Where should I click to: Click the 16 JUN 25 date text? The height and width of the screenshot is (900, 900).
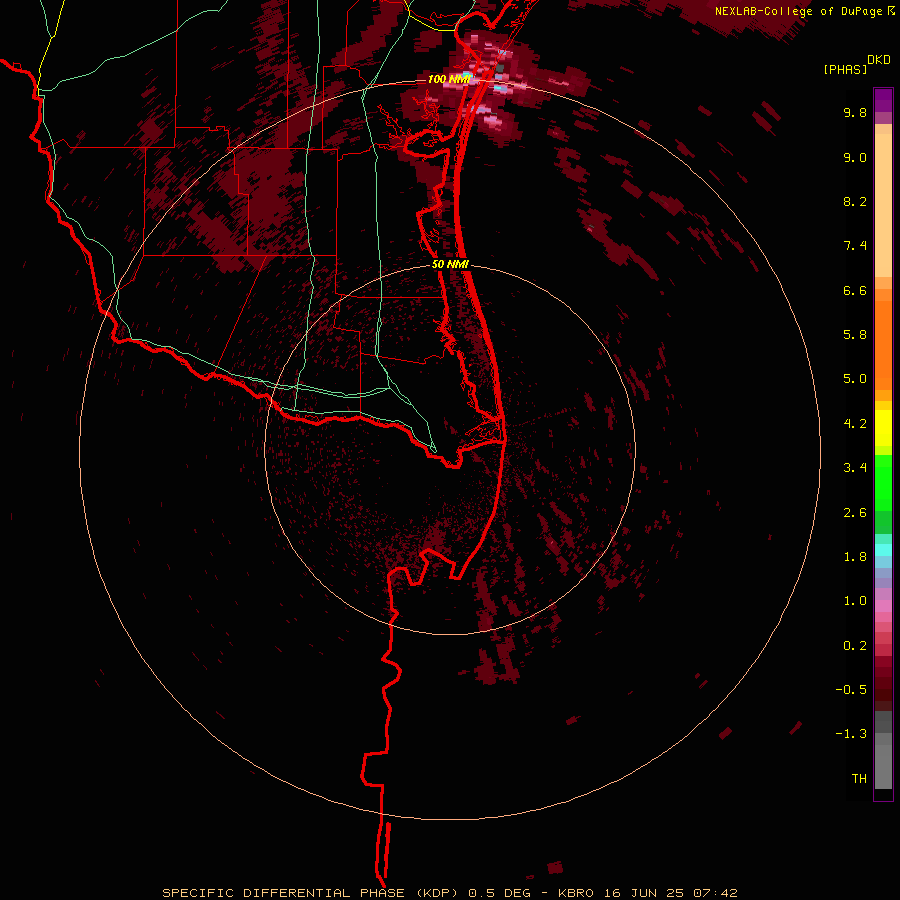[x=646, y=893]
